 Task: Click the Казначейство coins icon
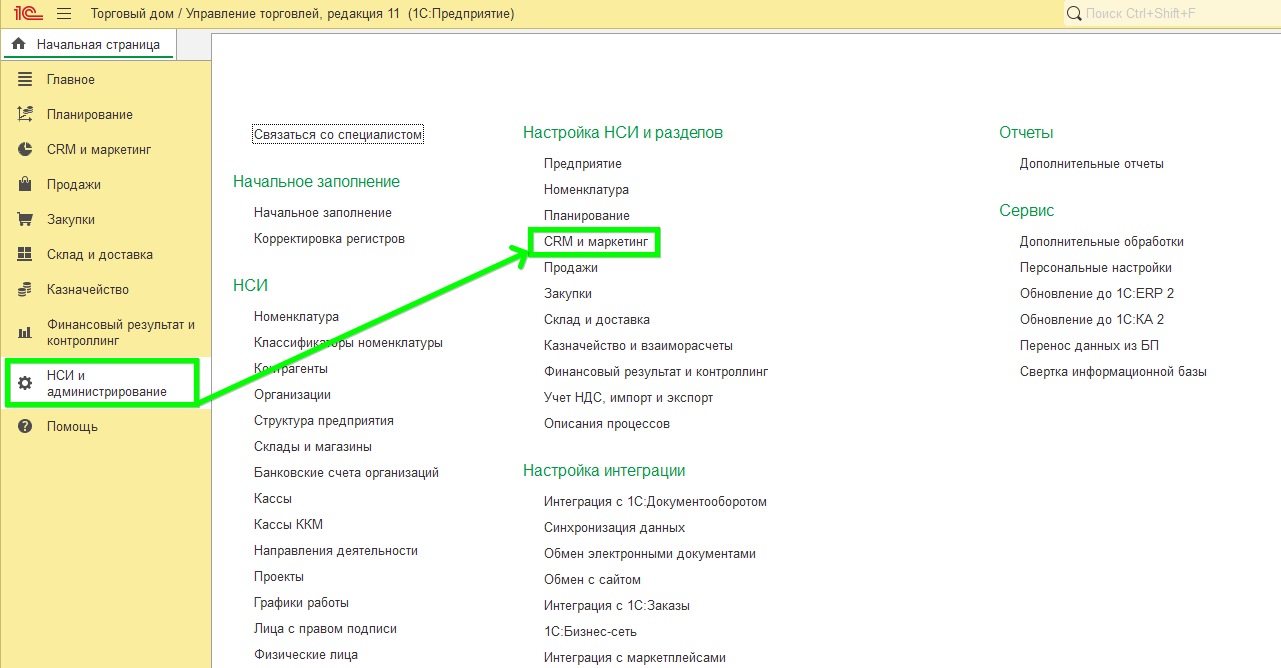(x=25, y=290)
